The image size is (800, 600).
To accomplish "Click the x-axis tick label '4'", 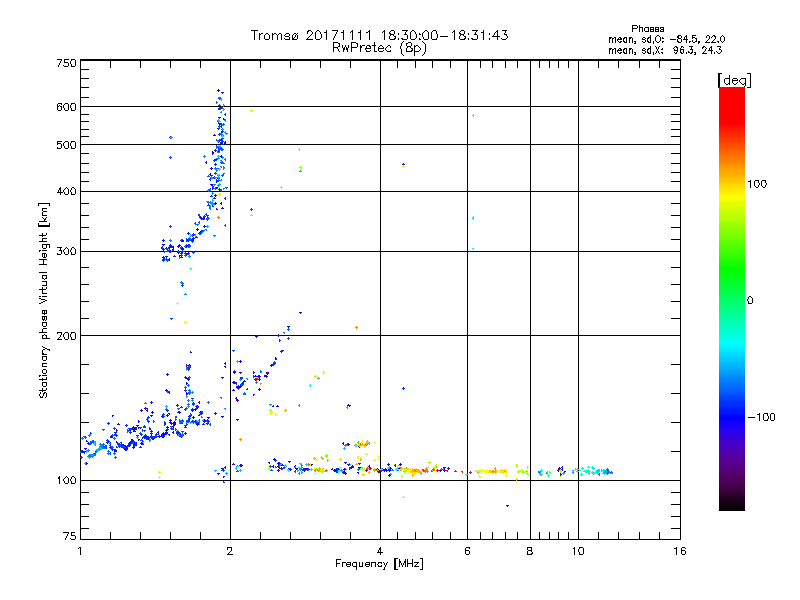I will click(x=380, y=551).
